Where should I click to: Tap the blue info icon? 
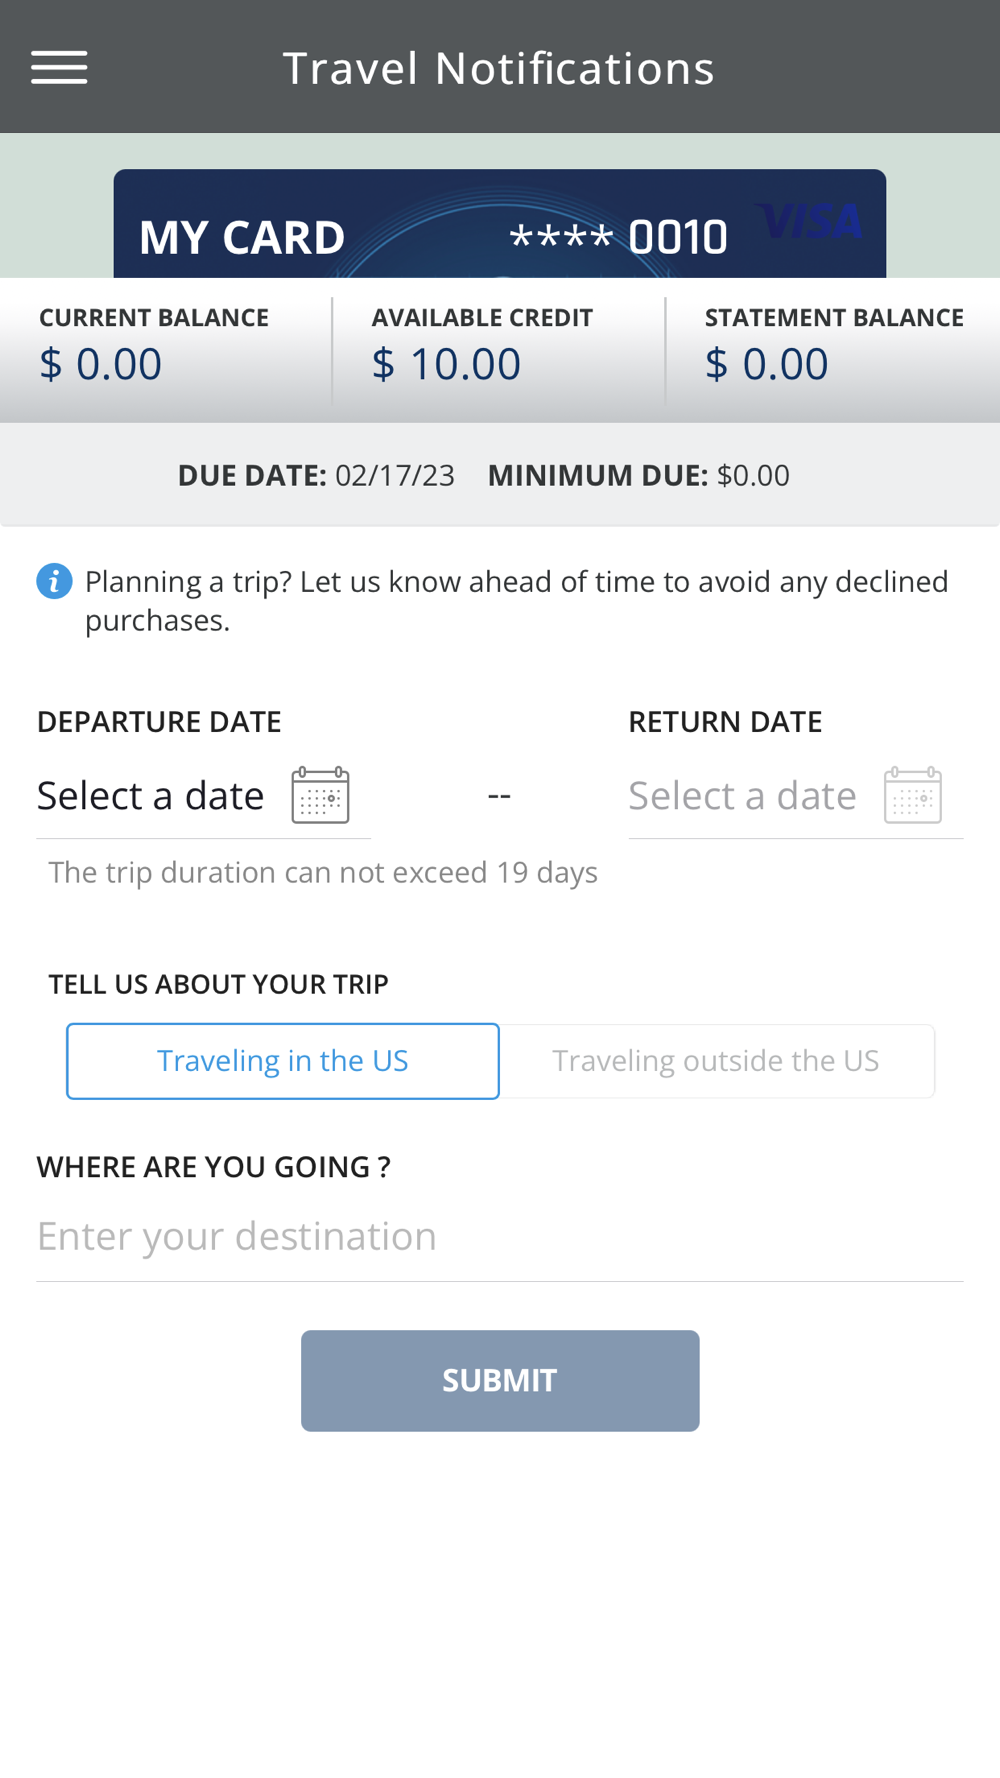[x=54, y=581]
